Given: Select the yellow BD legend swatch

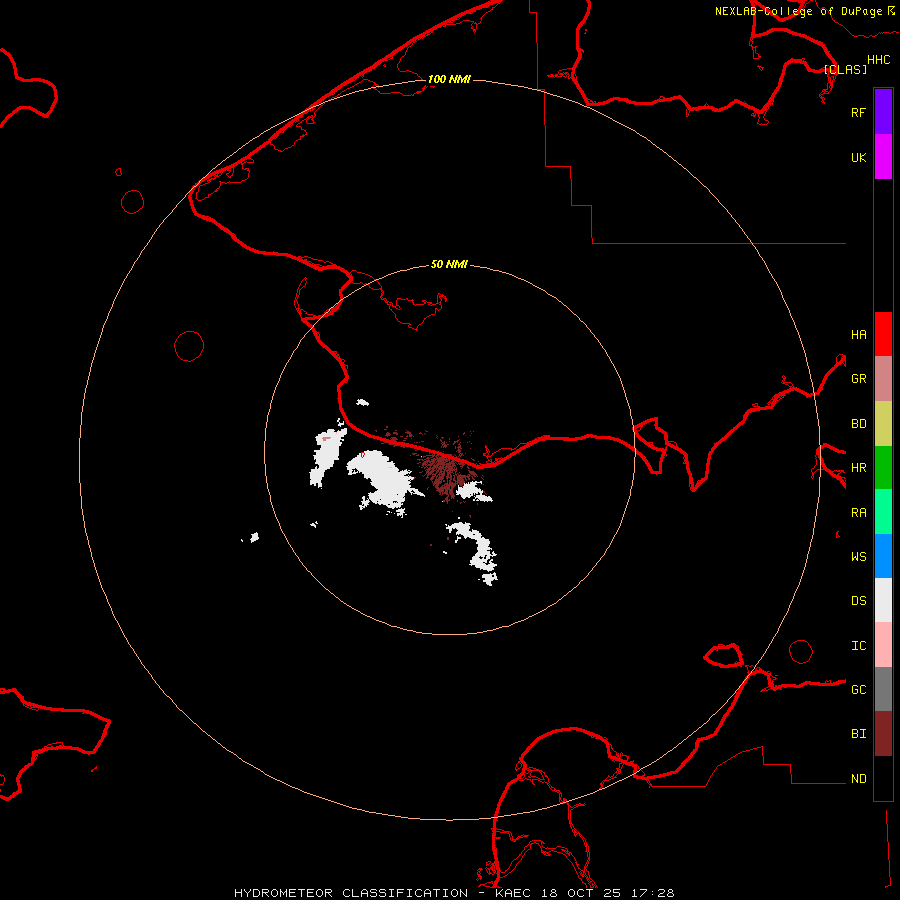Looking at the screenshot, I should click(x=883, y=424).
